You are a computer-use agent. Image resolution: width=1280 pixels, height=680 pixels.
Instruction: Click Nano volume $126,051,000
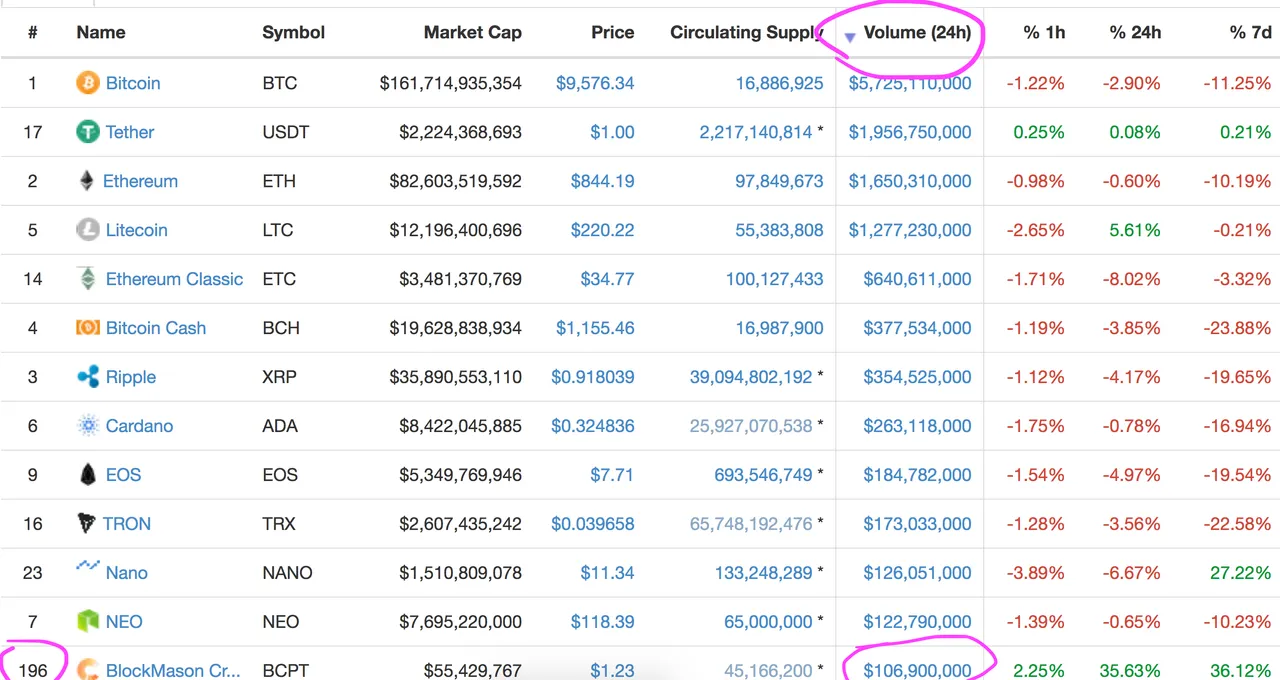[x=917, y=573]
